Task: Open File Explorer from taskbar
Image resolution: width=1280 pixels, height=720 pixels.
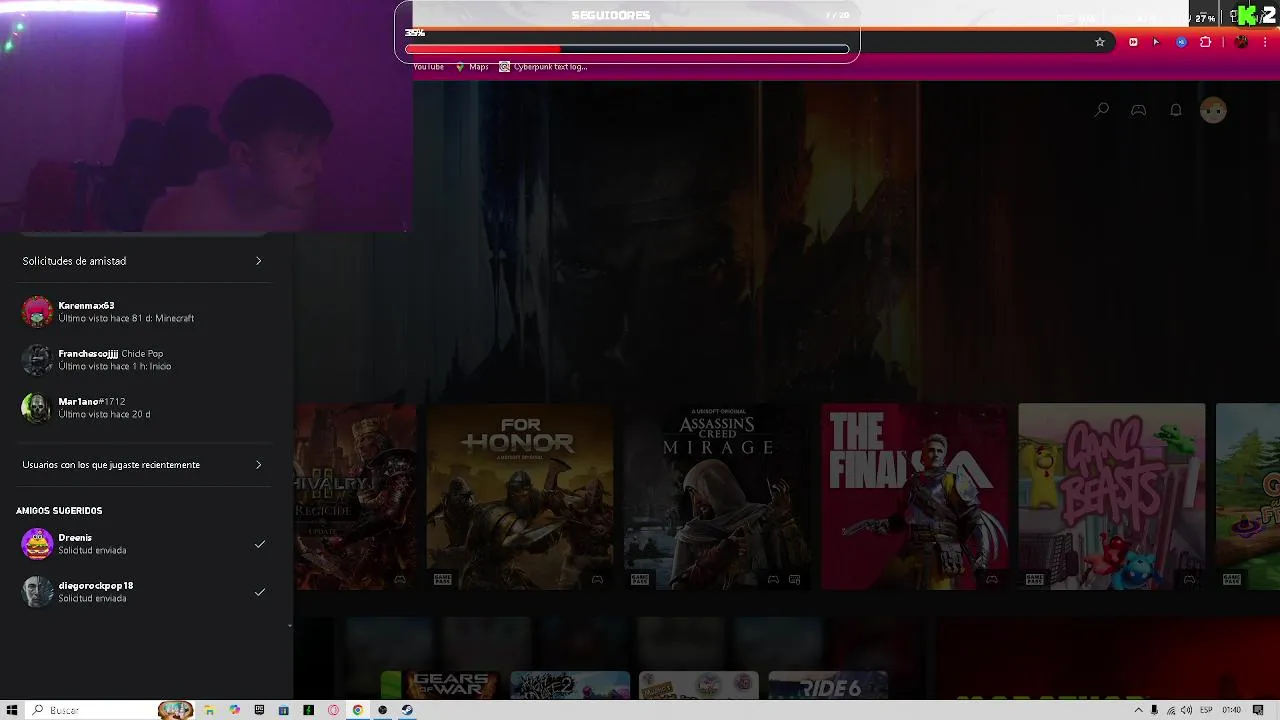Action: (209, 710)
